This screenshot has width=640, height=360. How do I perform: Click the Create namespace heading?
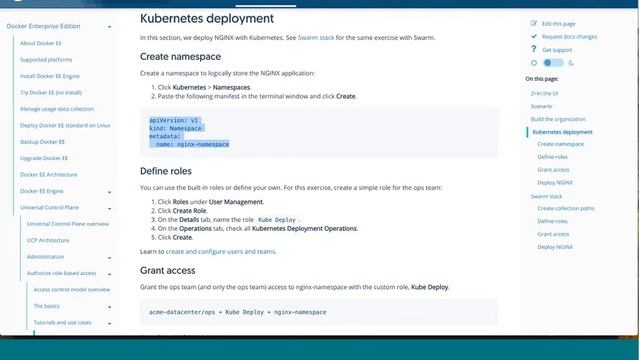pos(180,56)
